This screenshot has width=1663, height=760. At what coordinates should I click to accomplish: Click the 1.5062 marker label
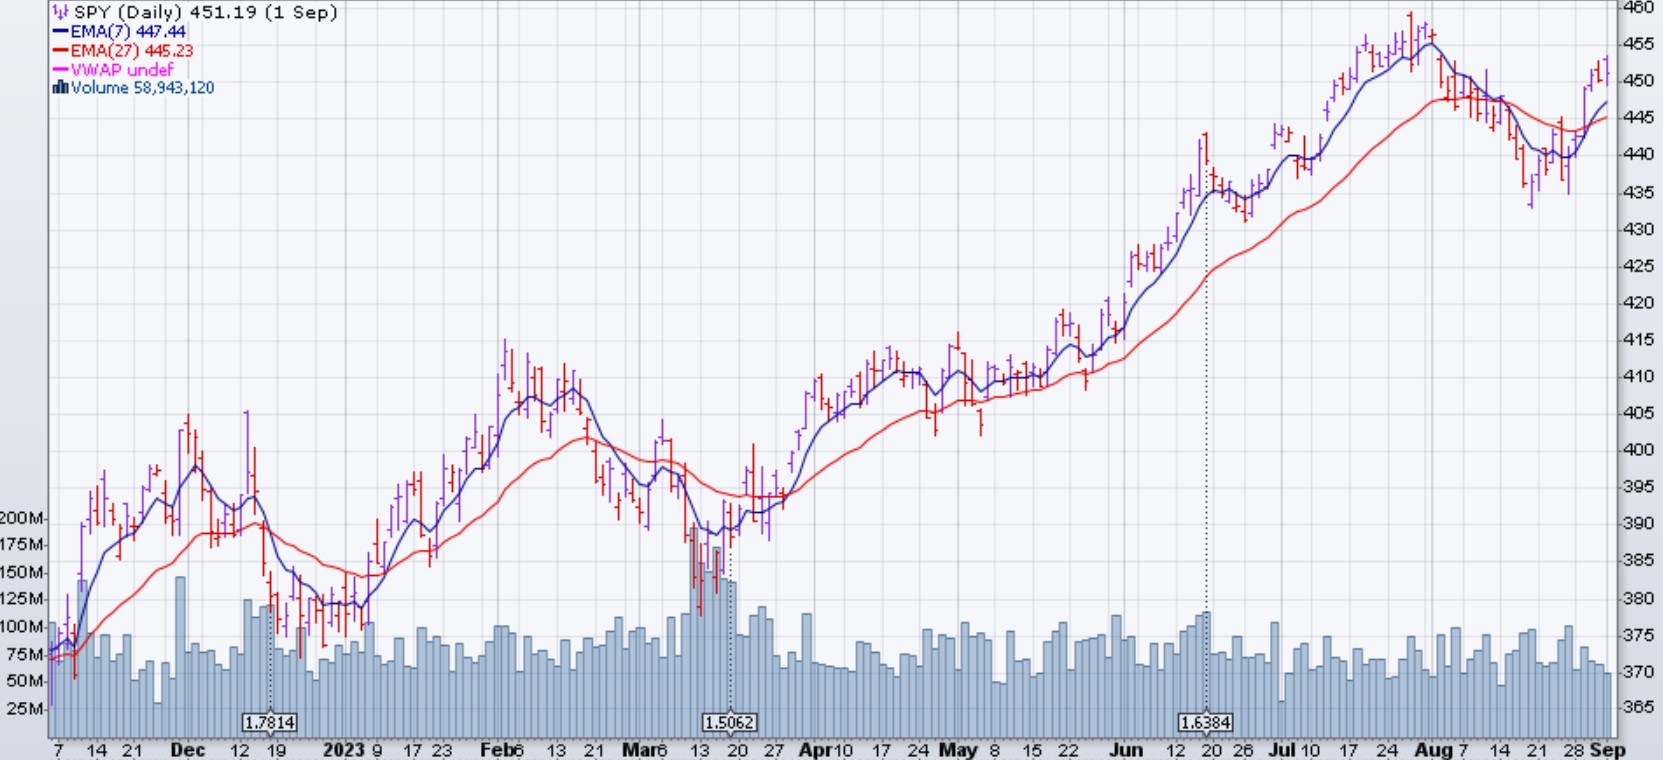[x=729, y=722]
